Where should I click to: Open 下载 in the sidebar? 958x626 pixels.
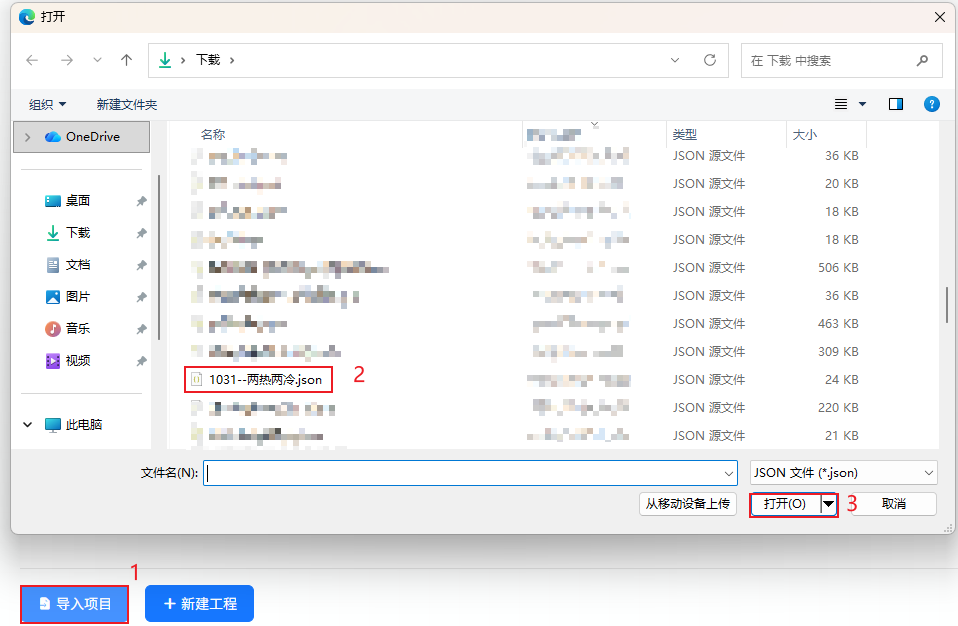click(x=78, y=233)
